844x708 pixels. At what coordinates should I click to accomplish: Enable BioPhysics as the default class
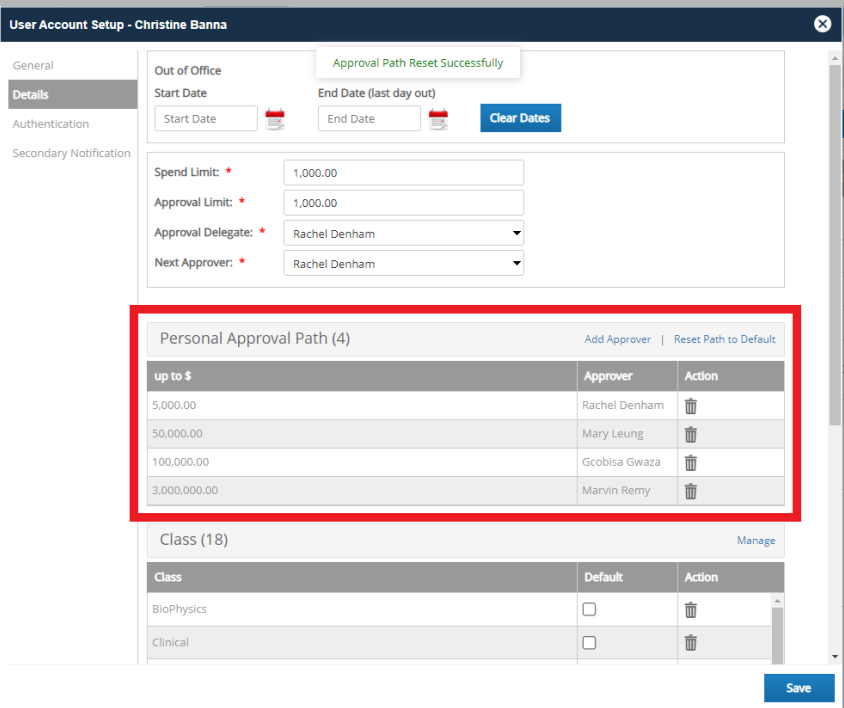click(x=589, y=608)
